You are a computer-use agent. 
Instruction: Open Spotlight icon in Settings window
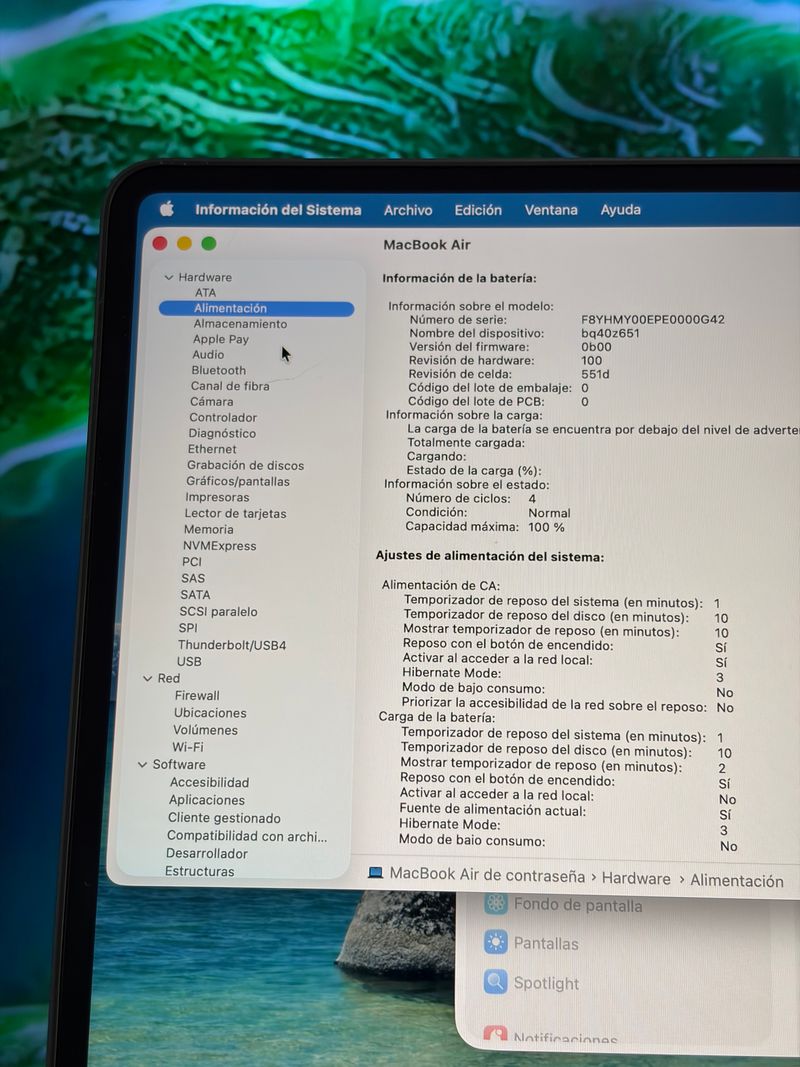495,982
